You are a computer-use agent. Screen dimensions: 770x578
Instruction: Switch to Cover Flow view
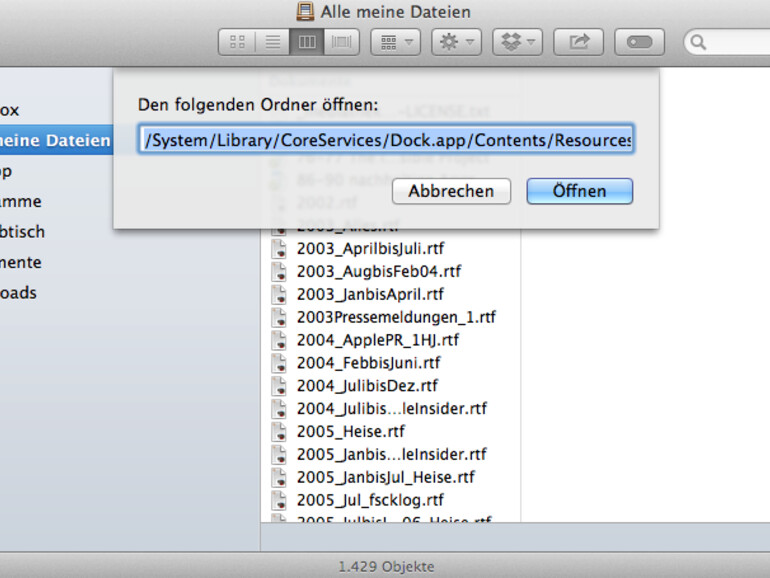(341, 42)
